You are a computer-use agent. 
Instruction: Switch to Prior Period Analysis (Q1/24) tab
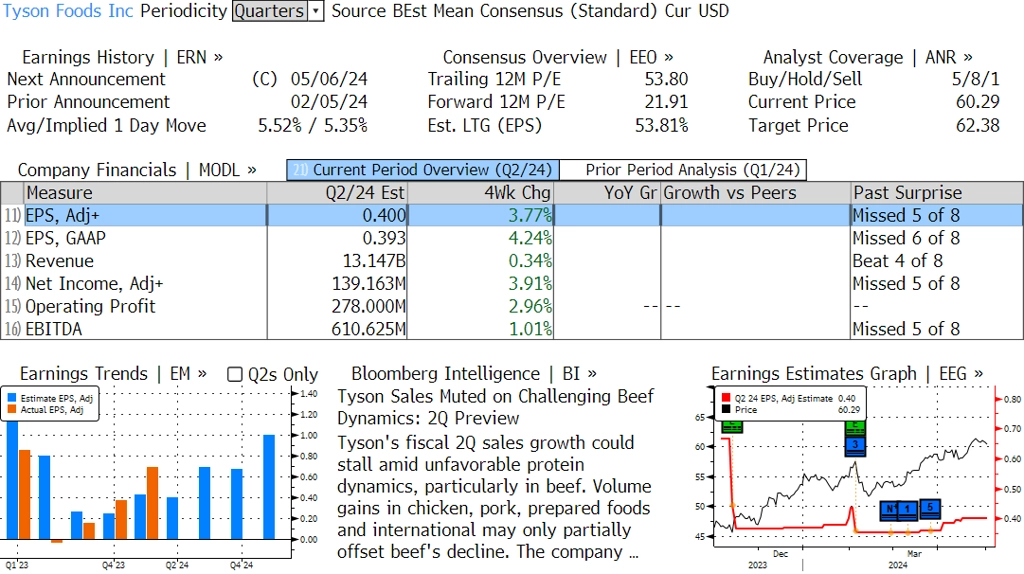tap(684, 170)
